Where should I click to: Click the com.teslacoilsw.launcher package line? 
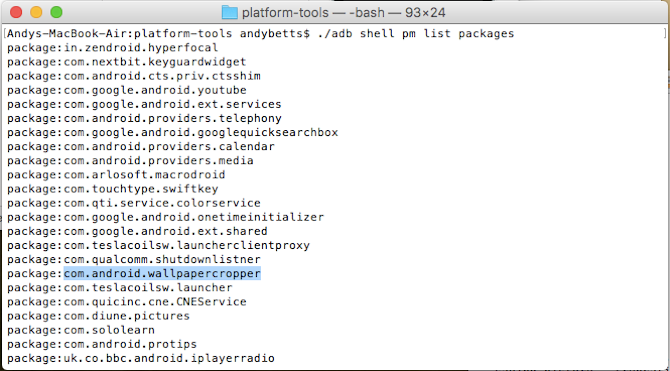coord(120,288)
